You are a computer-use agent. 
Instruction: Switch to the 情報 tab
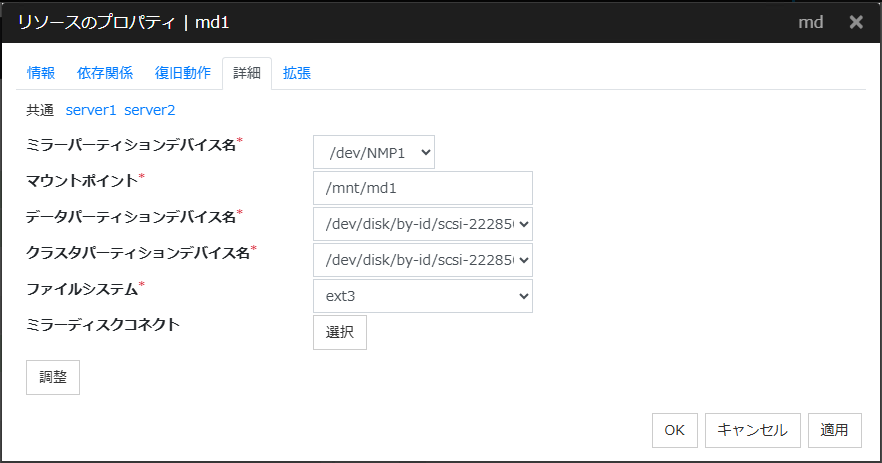(x=41, y=73)
